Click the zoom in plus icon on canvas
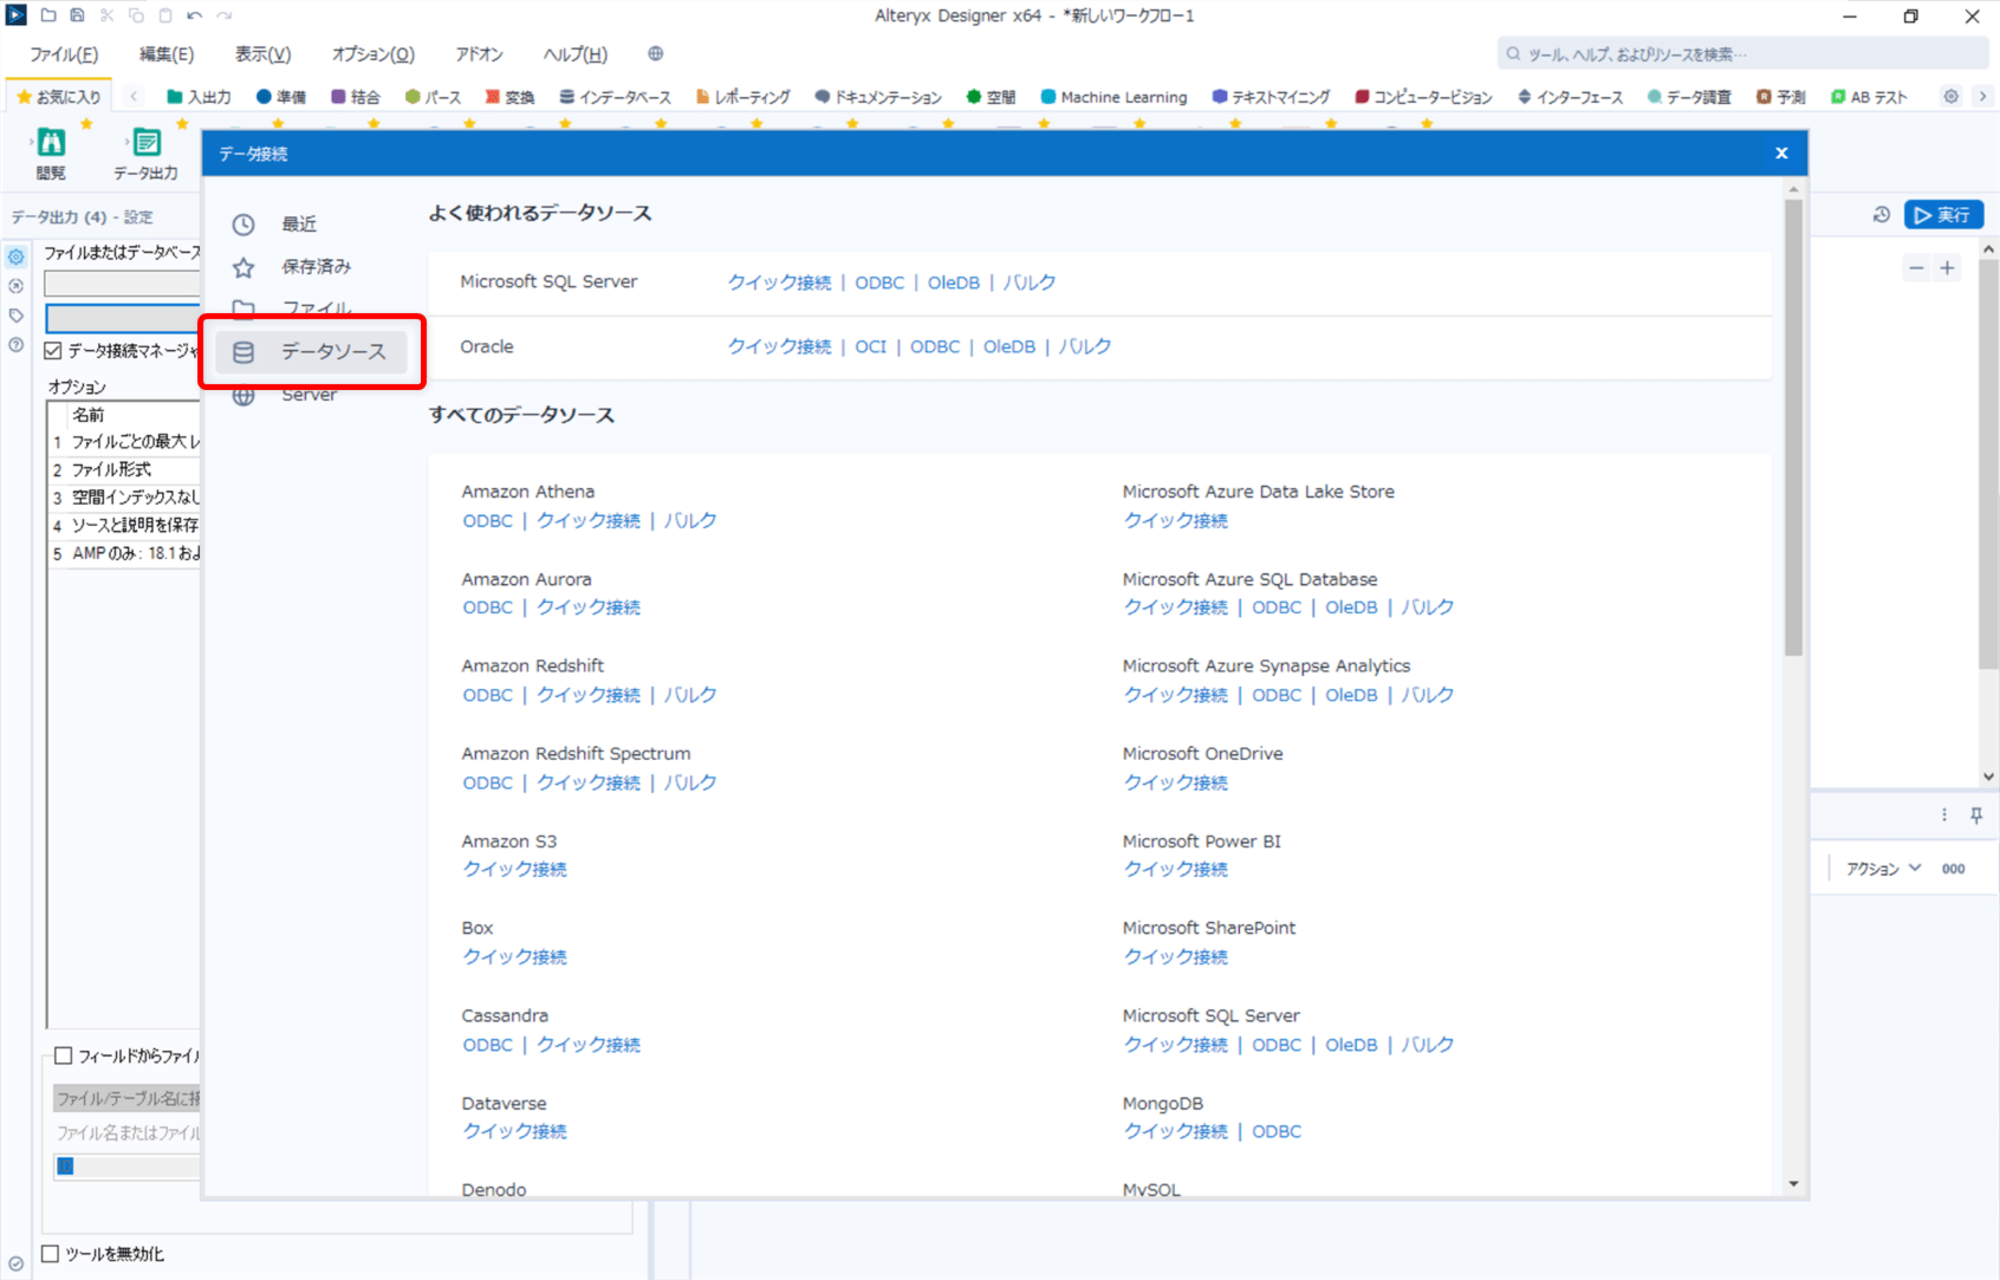This screenshot has height=1280, width=2000. [x=1947, y=268]
